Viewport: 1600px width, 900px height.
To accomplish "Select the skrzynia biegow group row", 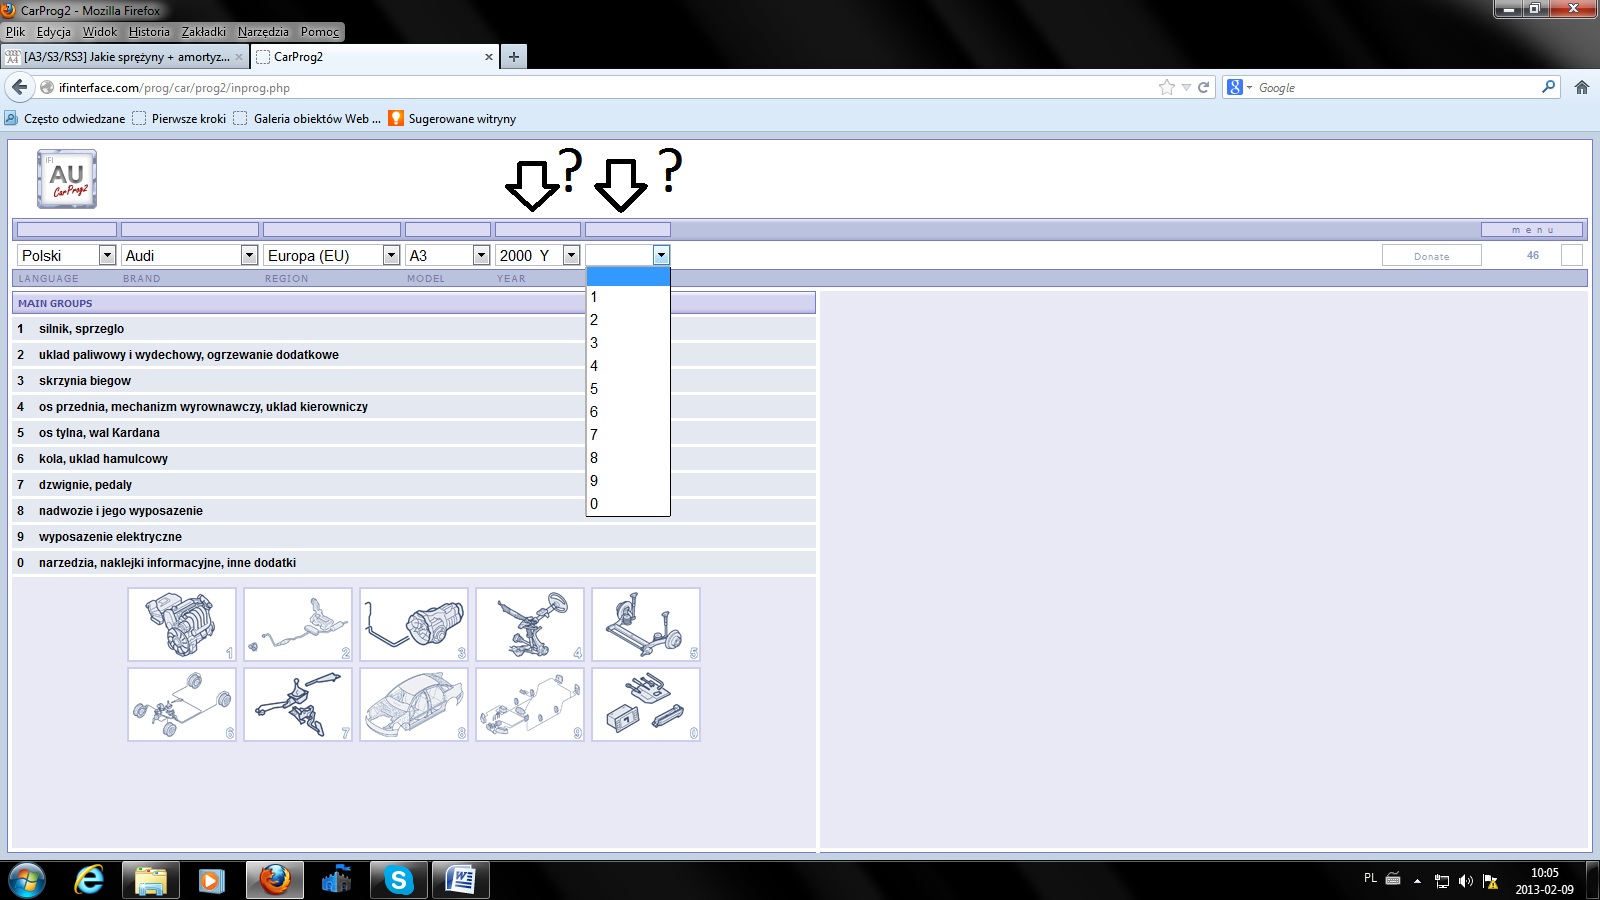I will tap(414, 381).
